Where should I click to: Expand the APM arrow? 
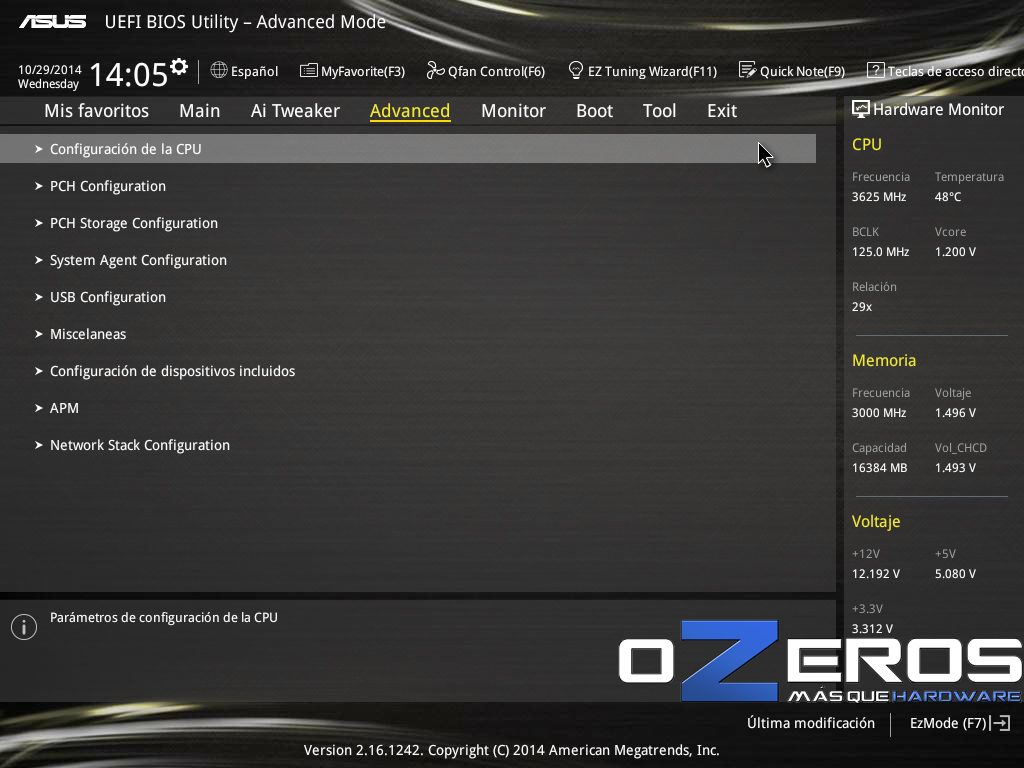tap(39, 408)
